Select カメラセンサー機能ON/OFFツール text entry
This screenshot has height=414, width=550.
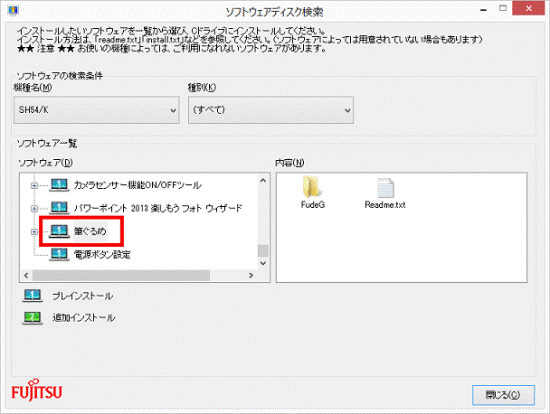[137, 185]
